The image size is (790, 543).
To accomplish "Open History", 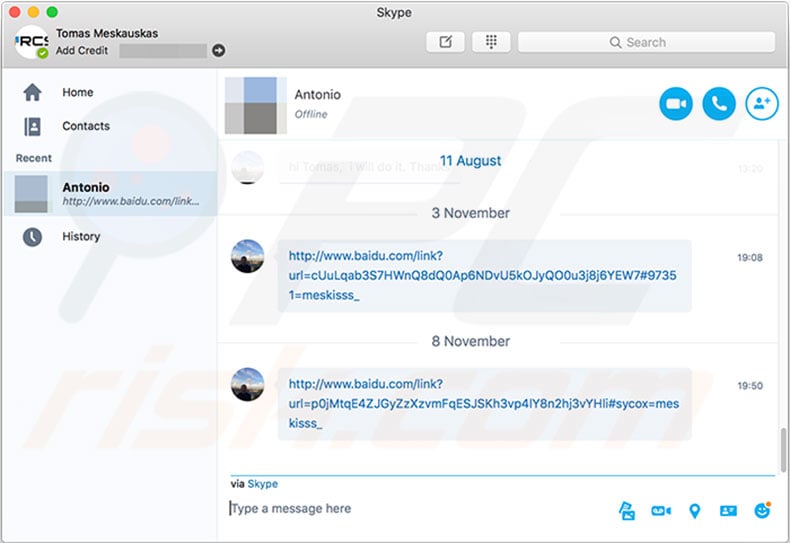I will pos(81,236).
